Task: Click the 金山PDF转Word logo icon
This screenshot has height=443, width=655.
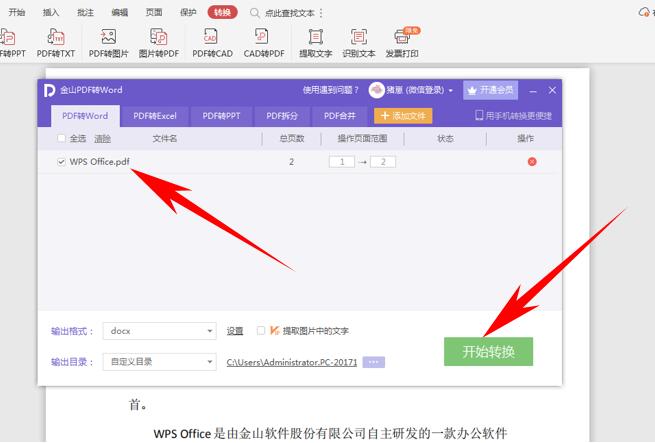Action: coord(49,90)
